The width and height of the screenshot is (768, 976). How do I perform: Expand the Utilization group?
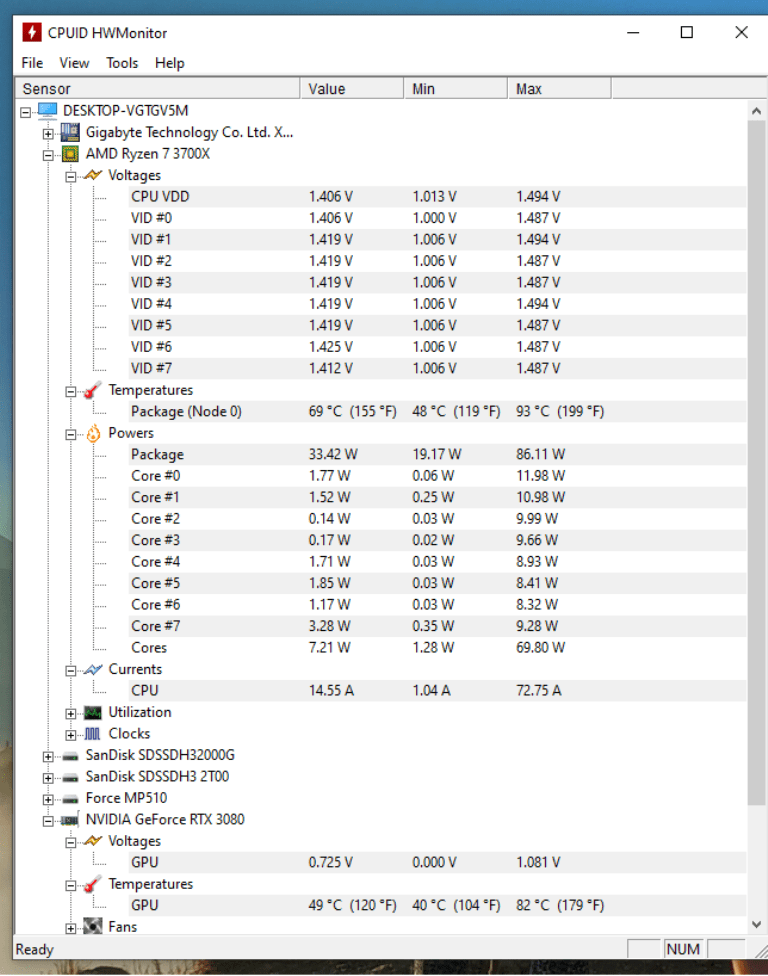click(x=71, y=714)
